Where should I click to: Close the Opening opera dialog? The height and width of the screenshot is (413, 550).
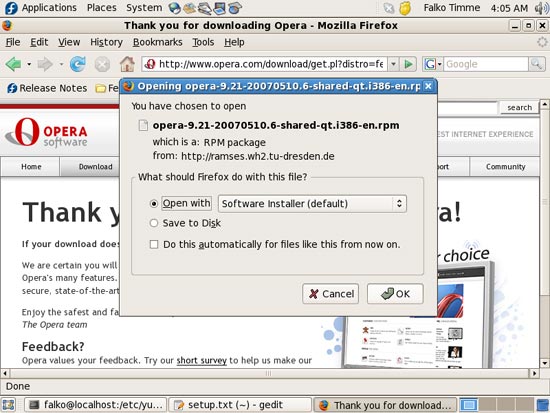pos(428,86)
